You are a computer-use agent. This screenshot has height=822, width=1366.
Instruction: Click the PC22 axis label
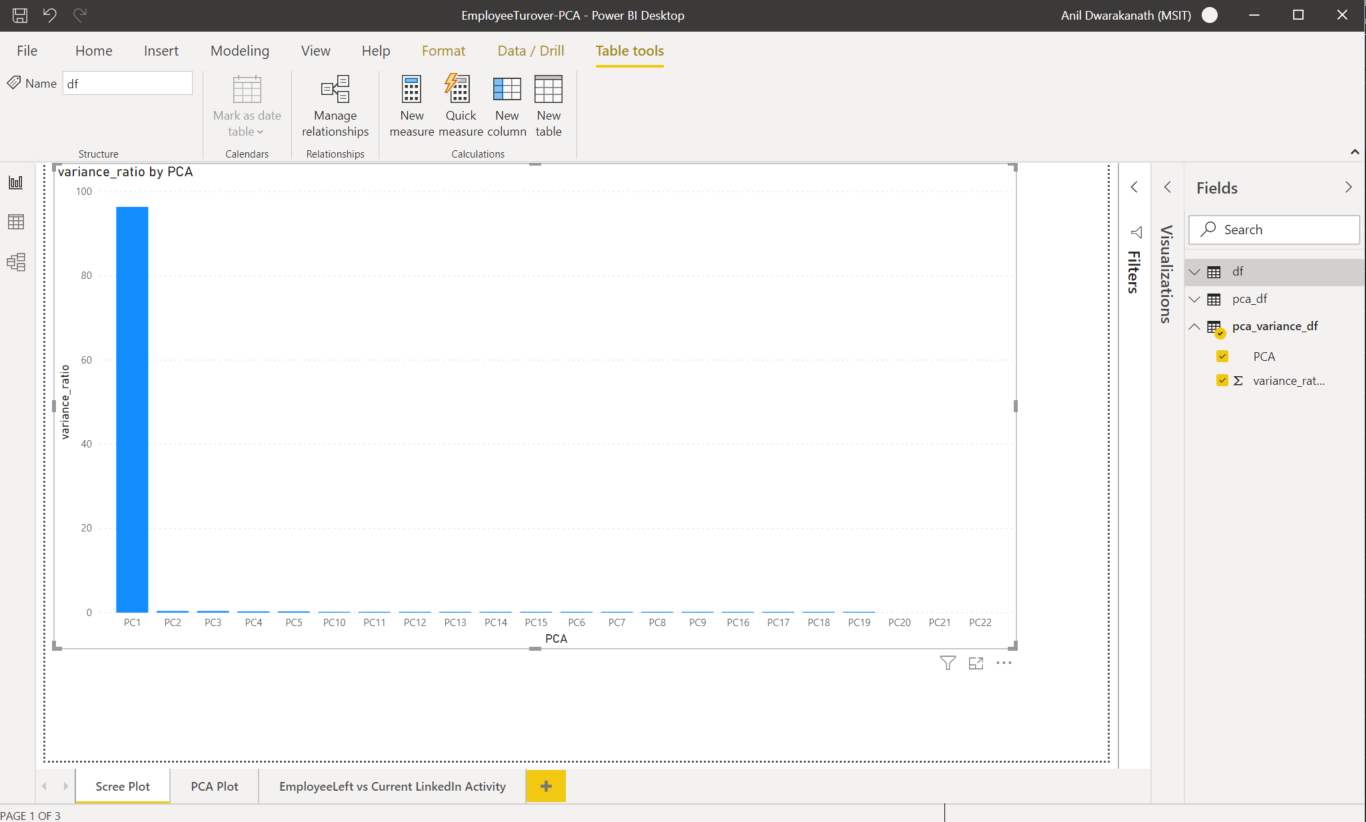click(x=980, y=623)
